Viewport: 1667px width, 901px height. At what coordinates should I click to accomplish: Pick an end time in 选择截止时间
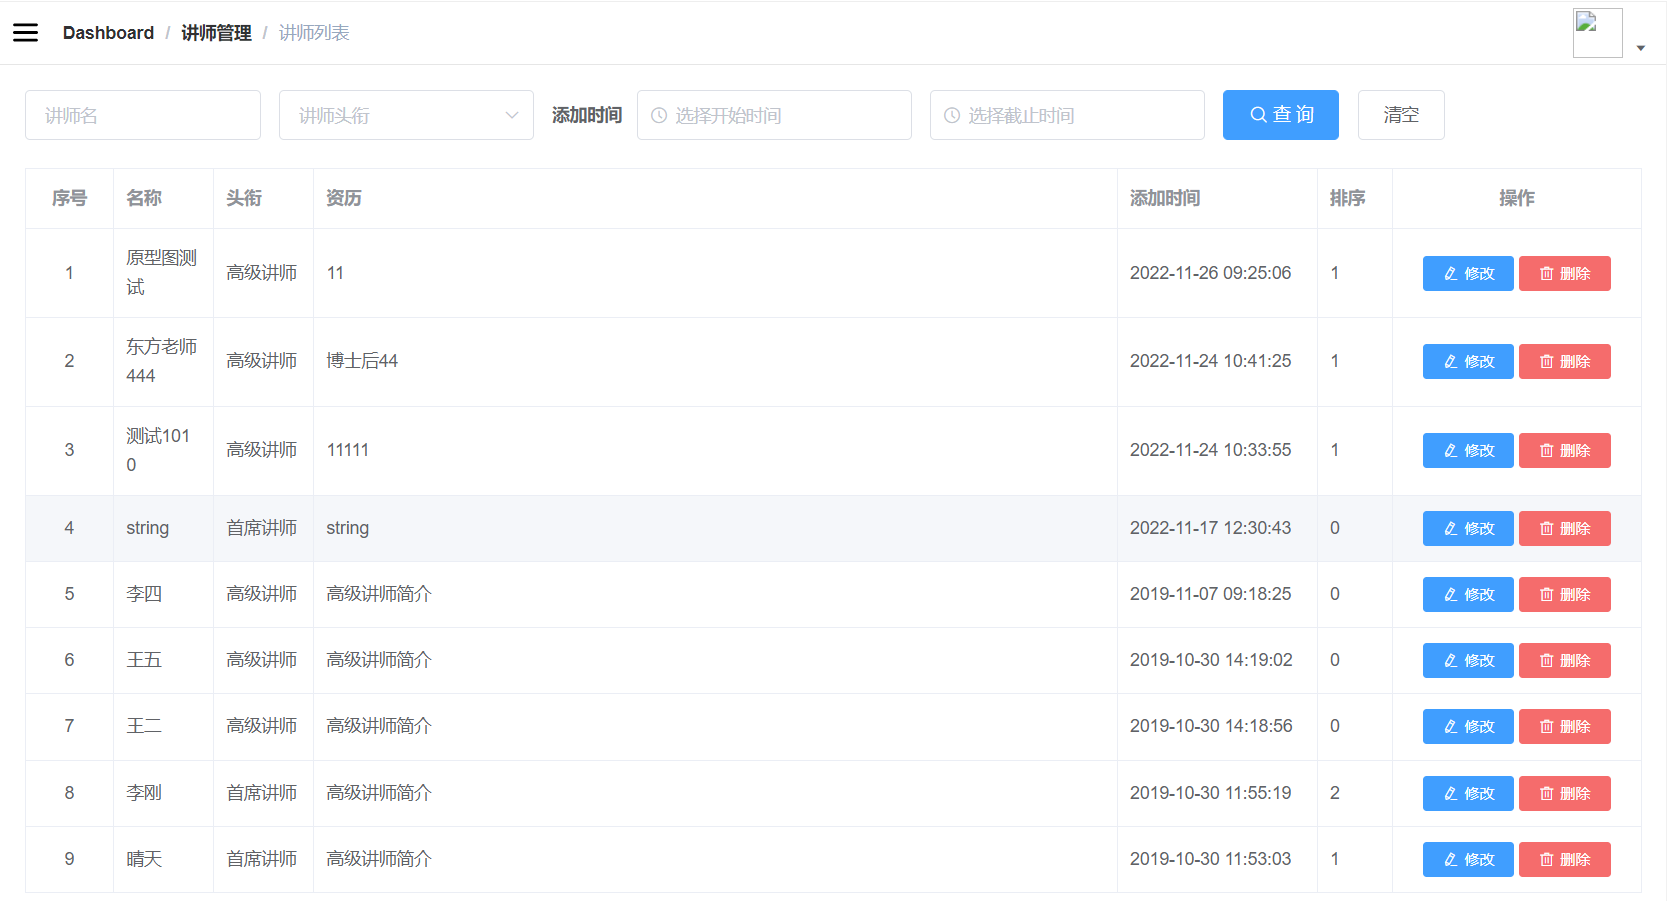(1067, 115)
